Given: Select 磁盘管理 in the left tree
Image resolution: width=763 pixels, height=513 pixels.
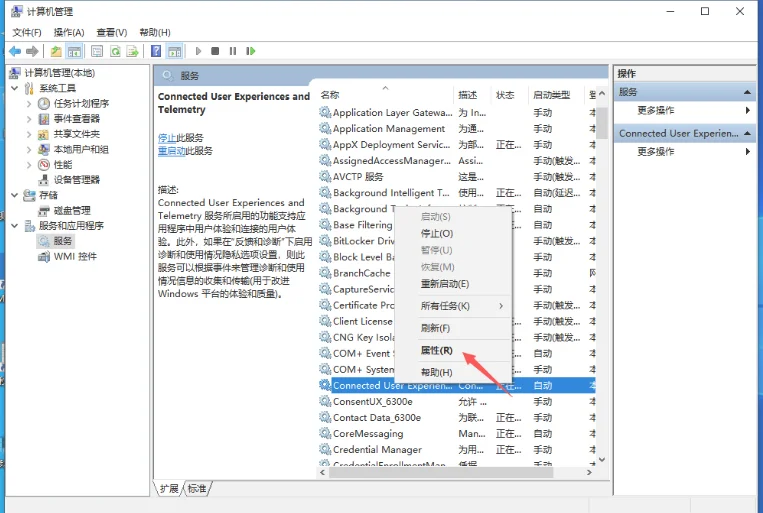Looking at the screenshot, I should pyautogui.click(x=72, y=211).
